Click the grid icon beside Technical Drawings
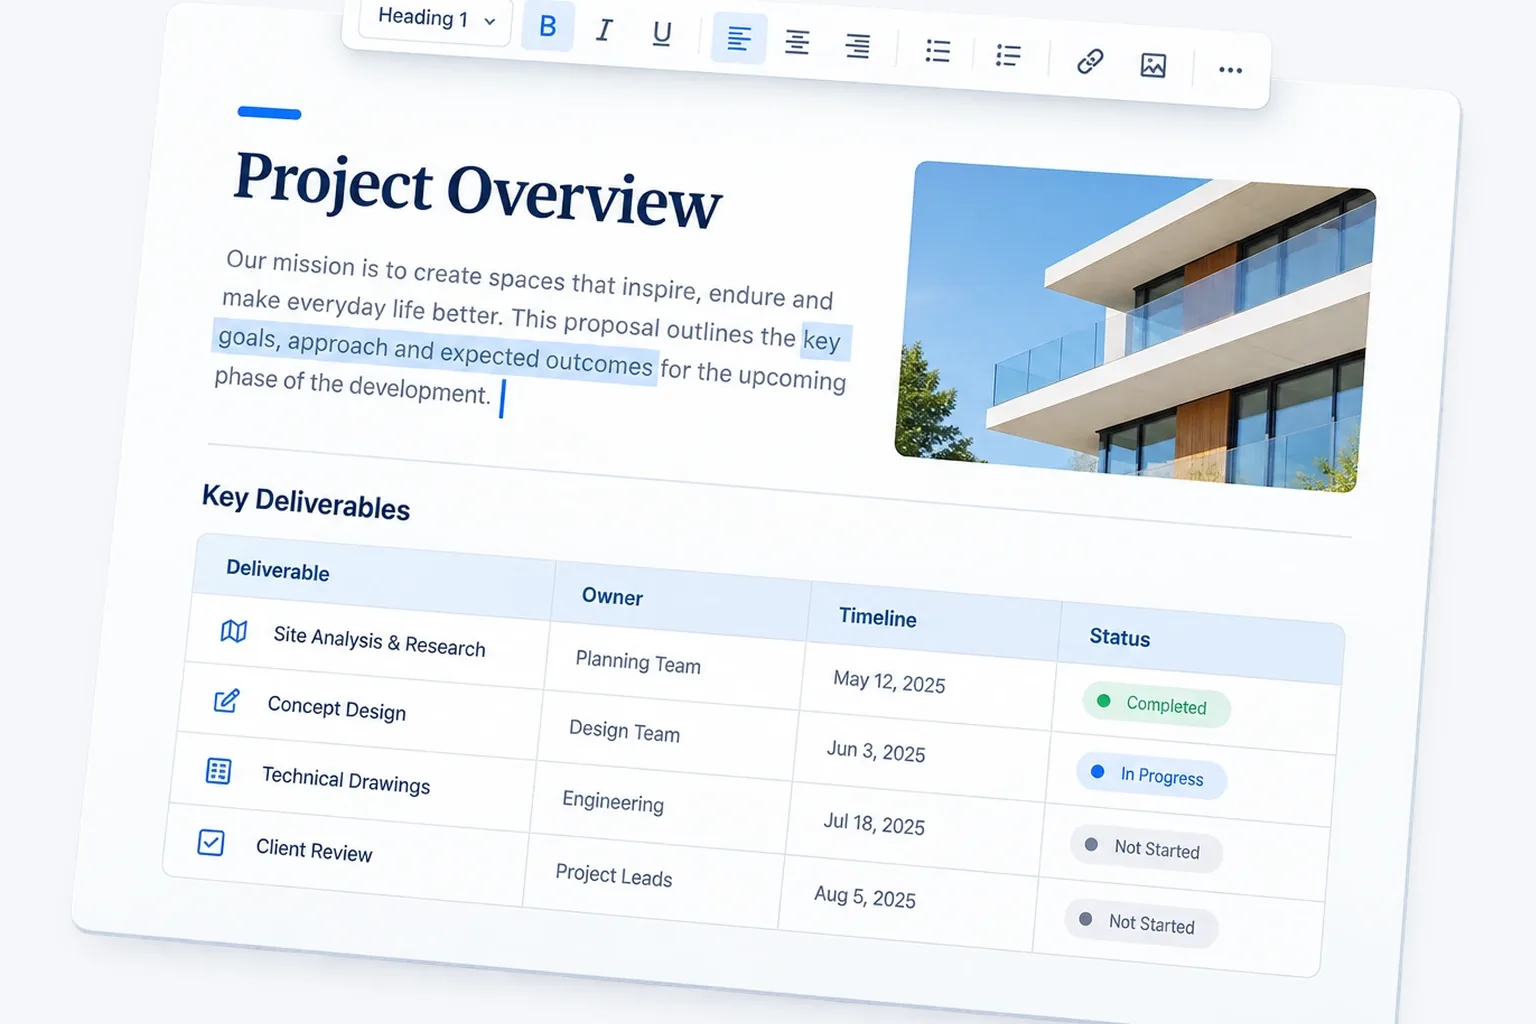 point(218,771)
